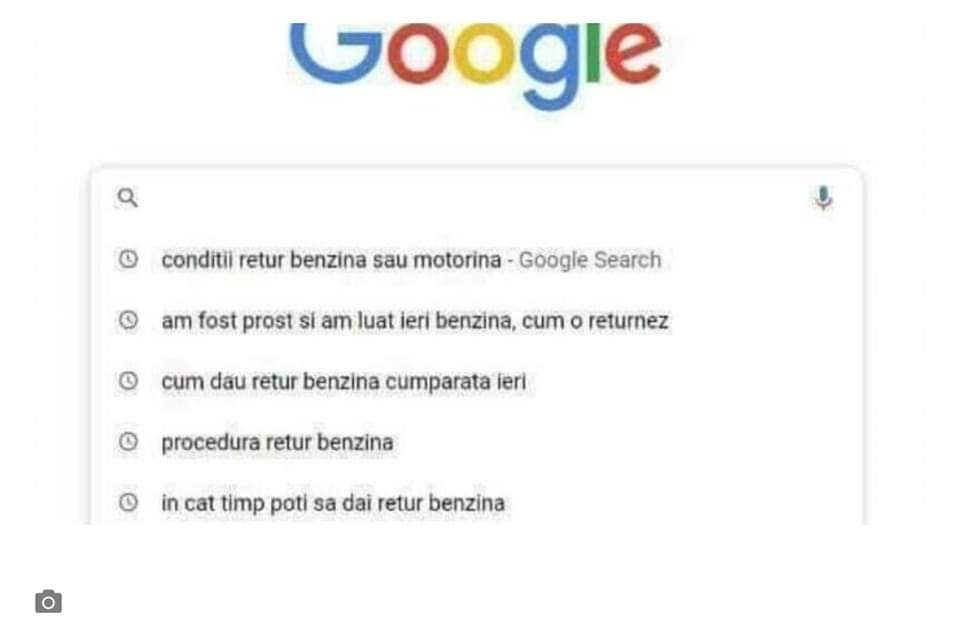Select suggestion 'conditii retur benzina sau motorina'
Viewport: 960px width, 628px height.
coord(330,260)
